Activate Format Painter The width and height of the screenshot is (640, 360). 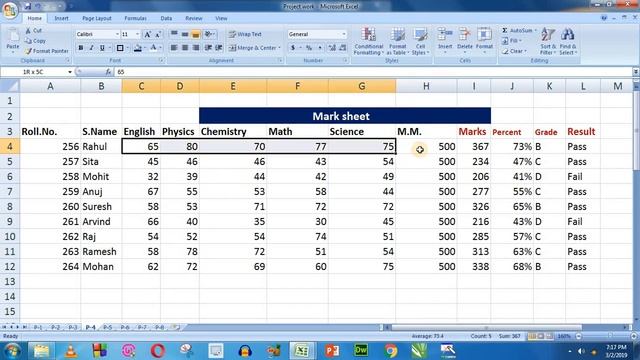pos(47,51)
